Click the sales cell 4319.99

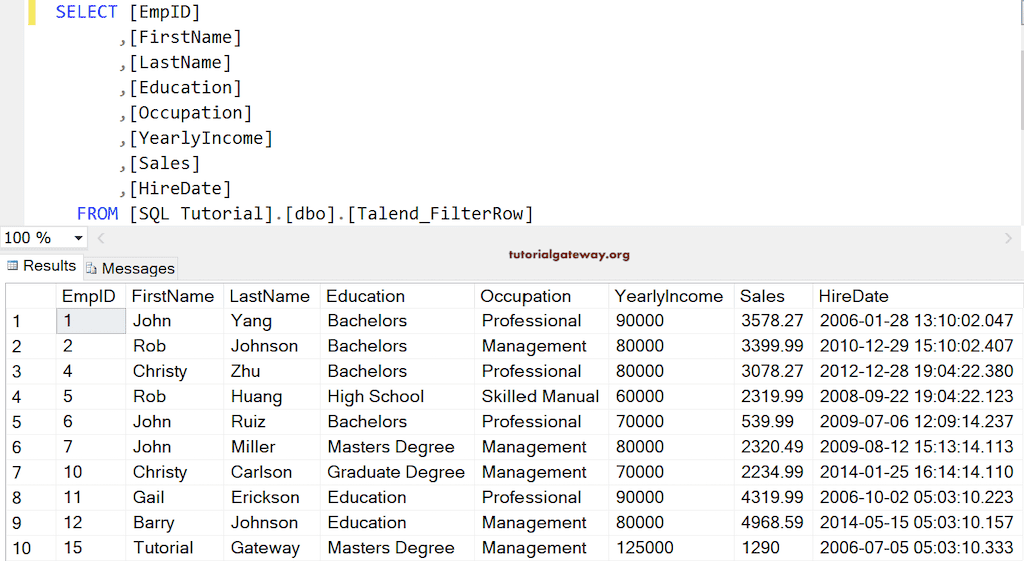point(773,498)
